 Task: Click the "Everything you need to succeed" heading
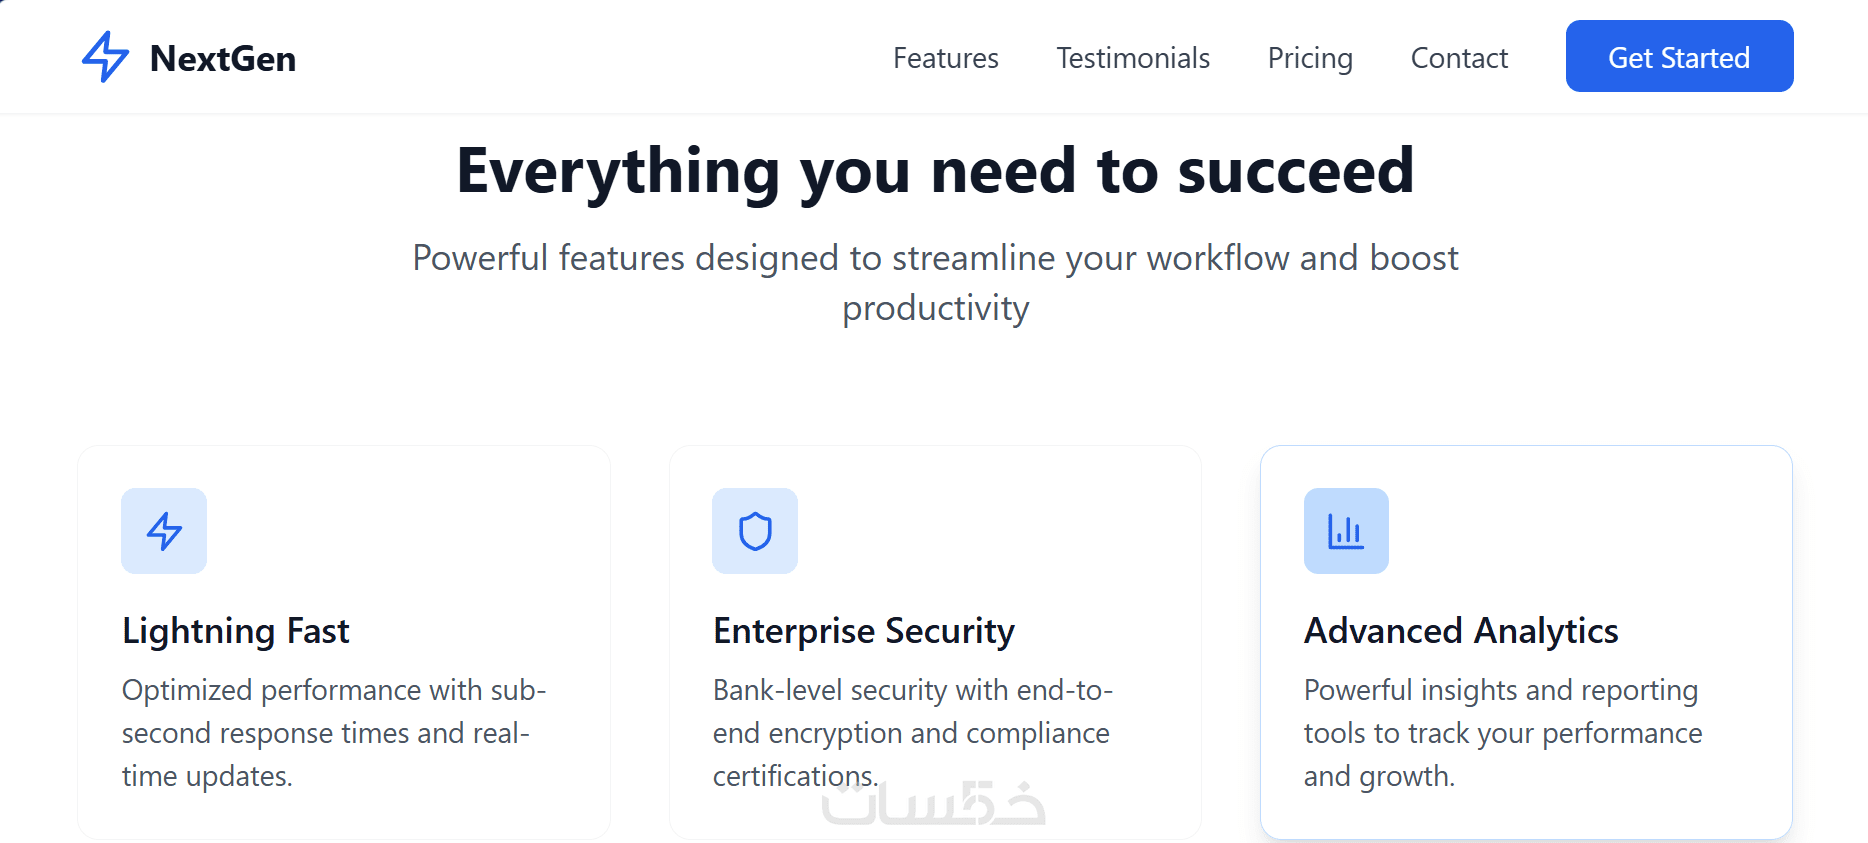tap(935, 170)
